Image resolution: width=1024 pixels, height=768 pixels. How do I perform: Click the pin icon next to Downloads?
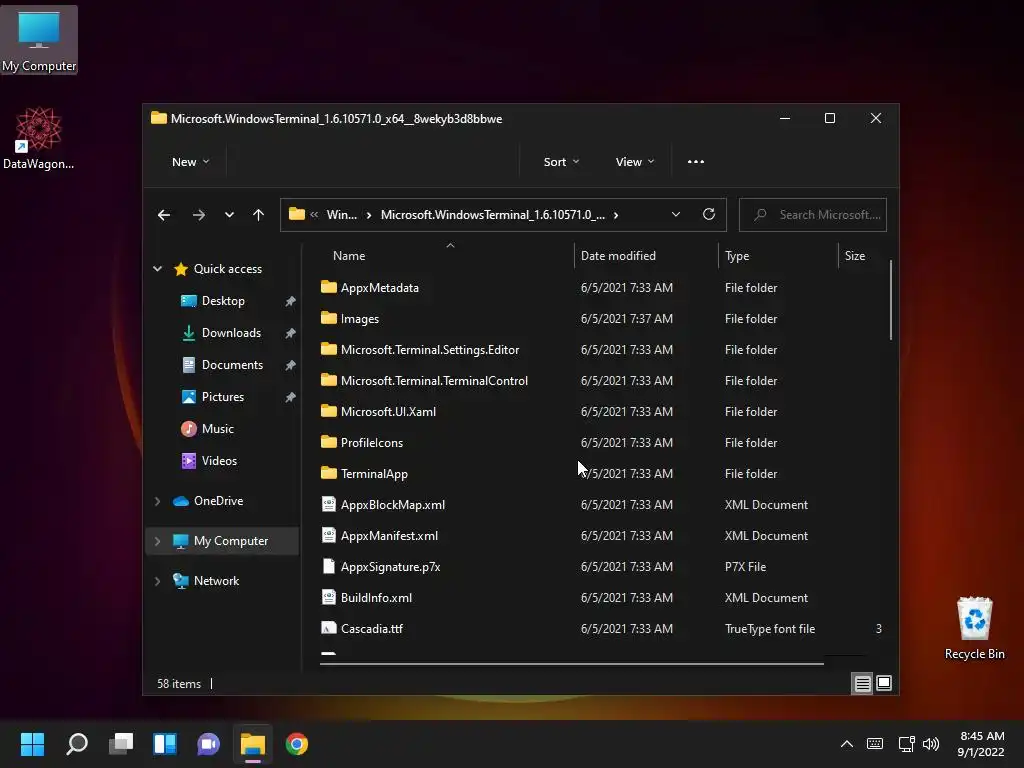291,333
